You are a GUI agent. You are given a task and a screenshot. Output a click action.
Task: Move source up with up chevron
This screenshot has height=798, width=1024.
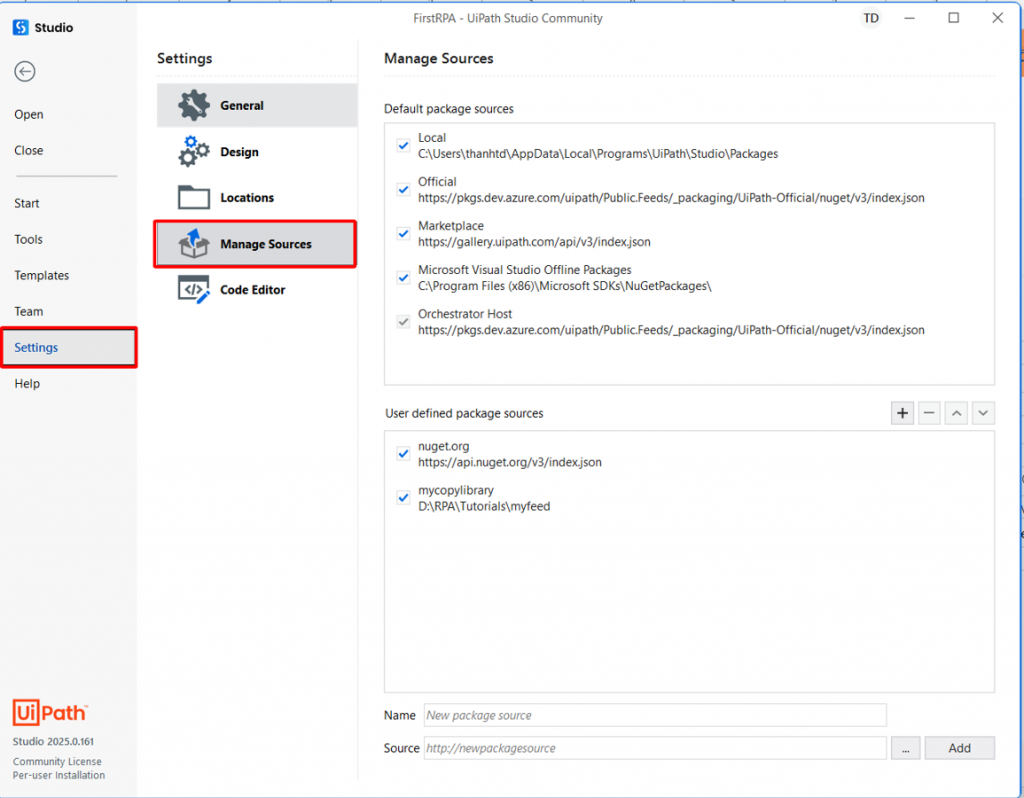click(x=956, y=413)
